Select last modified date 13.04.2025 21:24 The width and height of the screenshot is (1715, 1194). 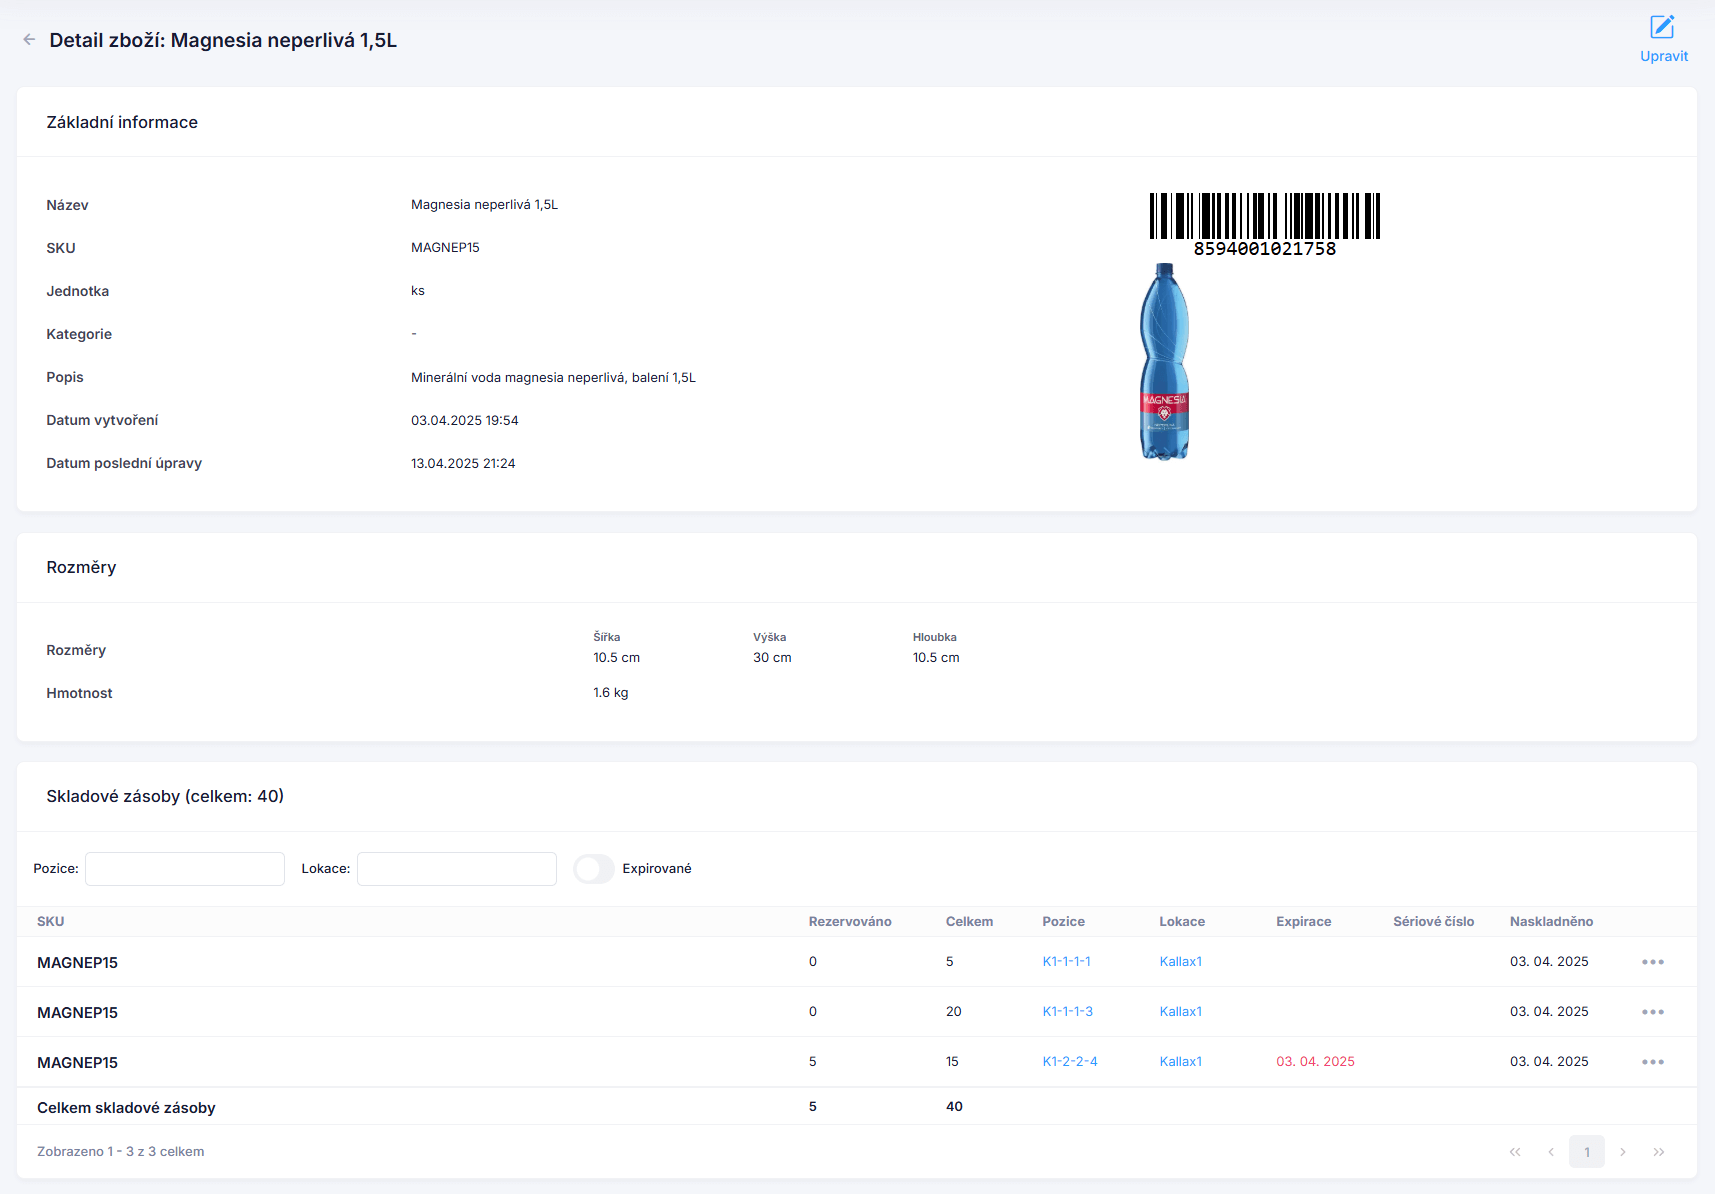[463, 464]
